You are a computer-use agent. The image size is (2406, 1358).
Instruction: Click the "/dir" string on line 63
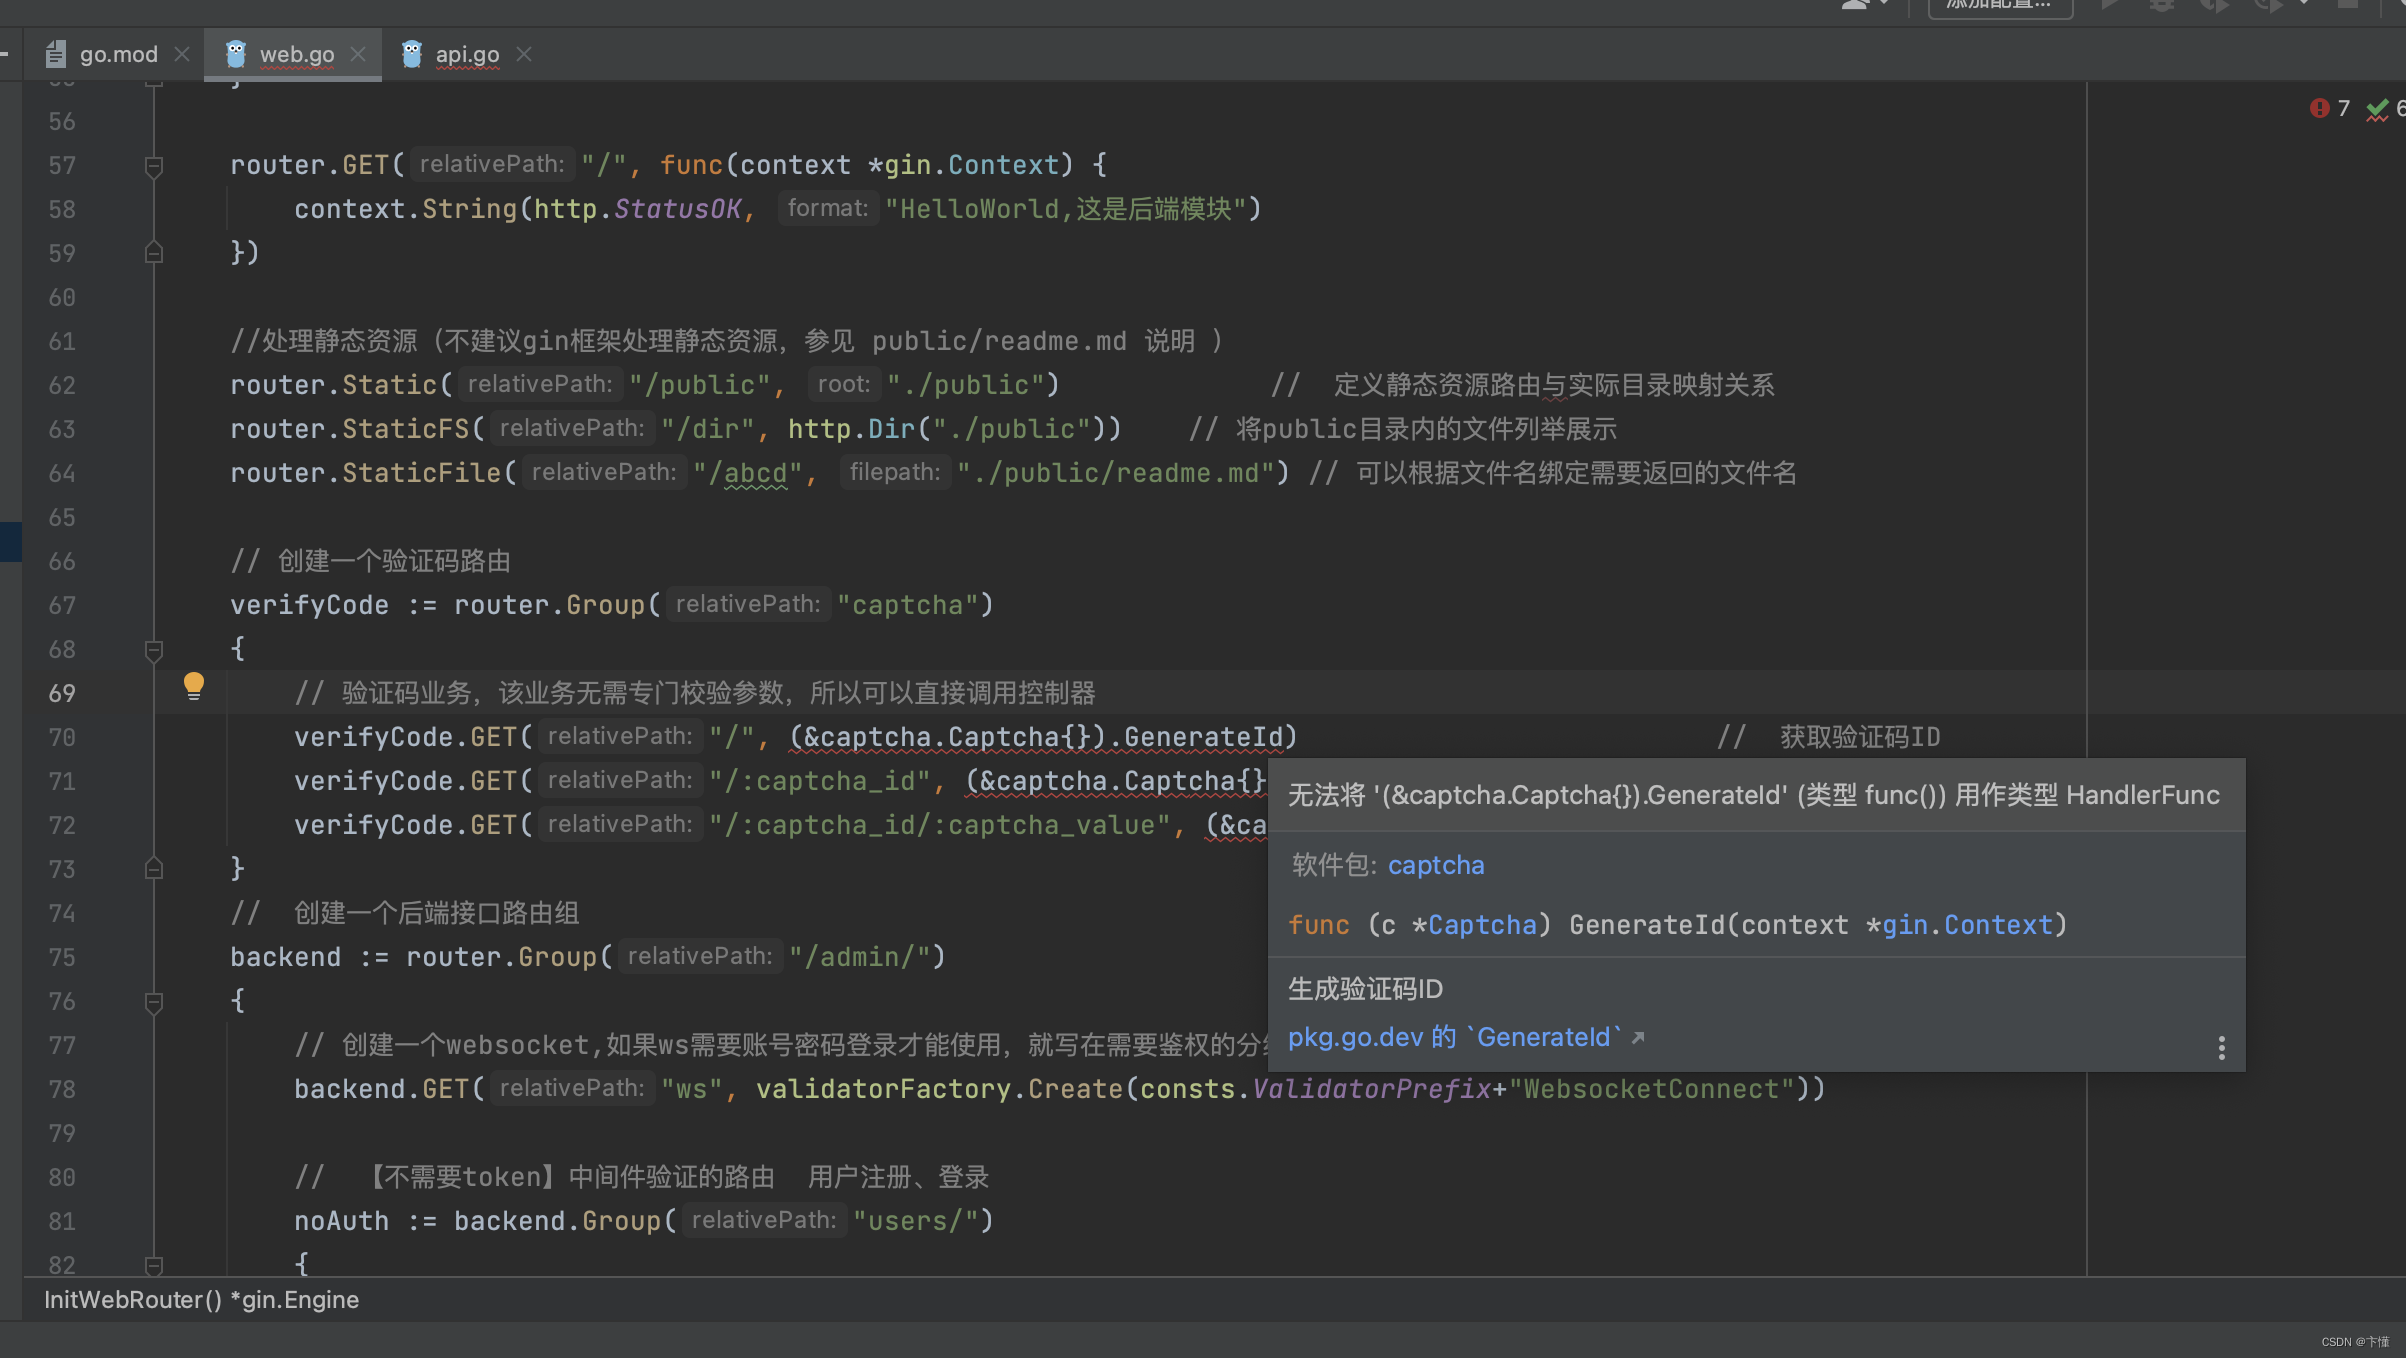tap(708, 429)
